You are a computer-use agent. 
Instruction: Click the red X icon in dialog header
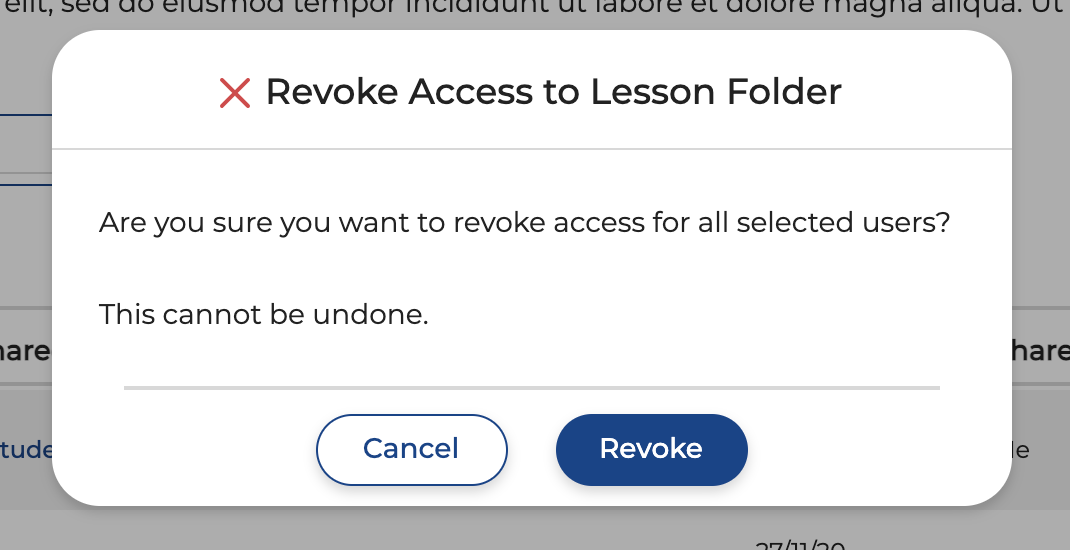coord(234,94)
